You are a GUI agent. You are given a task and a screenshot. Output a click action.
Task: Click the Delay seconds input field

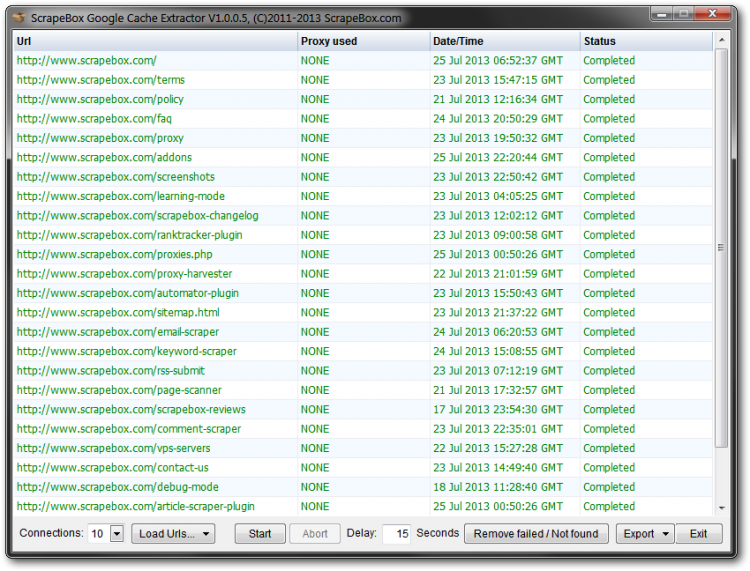coord(397,533)
